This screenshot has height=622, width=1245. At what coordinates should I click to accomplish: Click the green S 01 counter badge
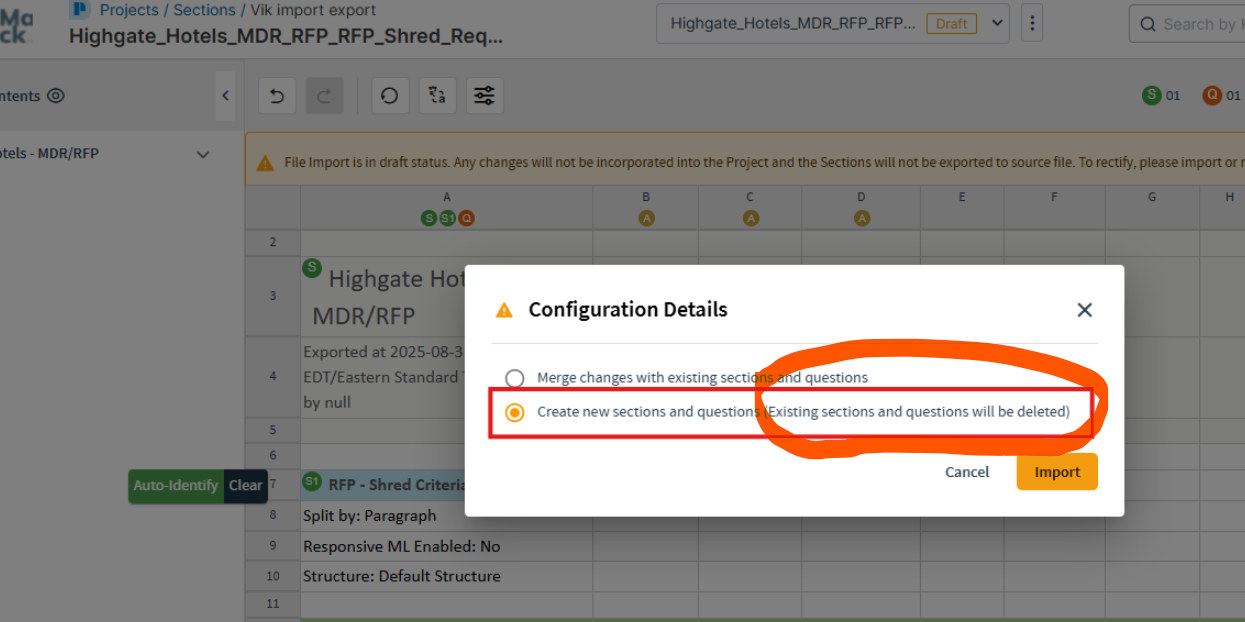[x=1162, y=96]
